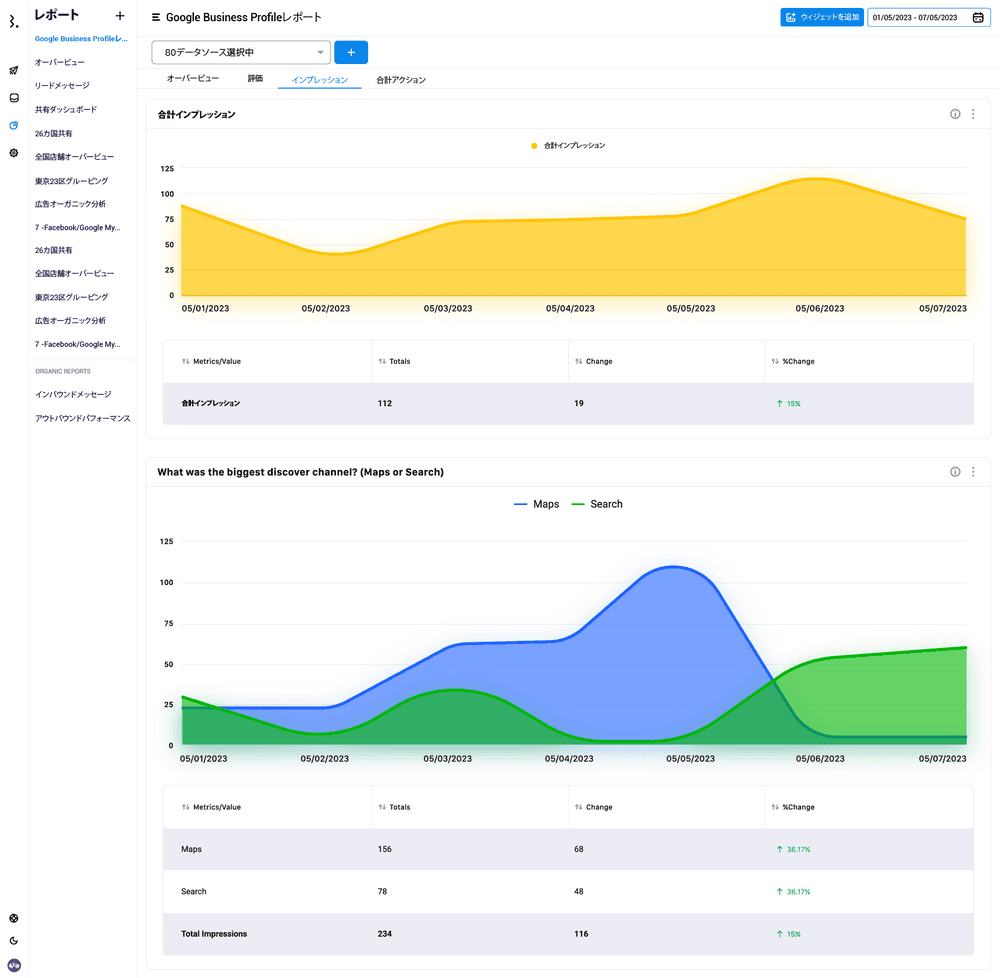Open the three-dot menu on the discover channel widget
Viewport: 1000px width, 978px height.
tap(973, 472)
